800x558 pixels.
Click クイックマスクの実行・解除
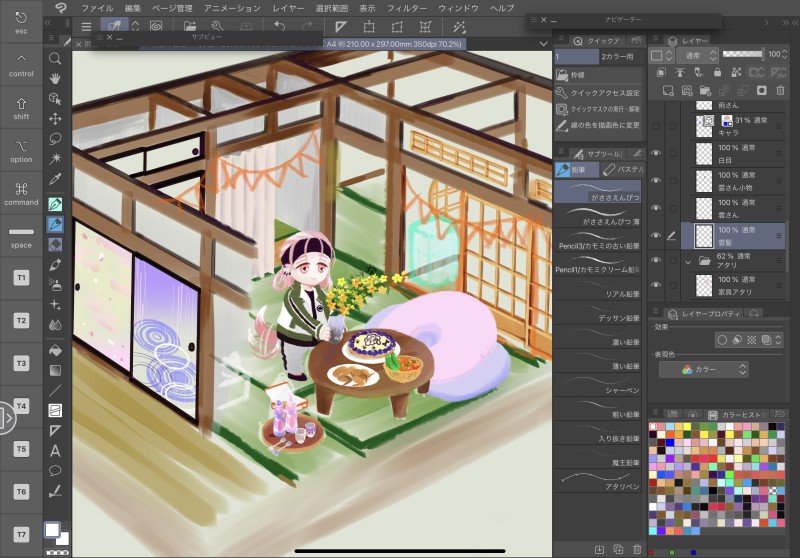point(598,109)
